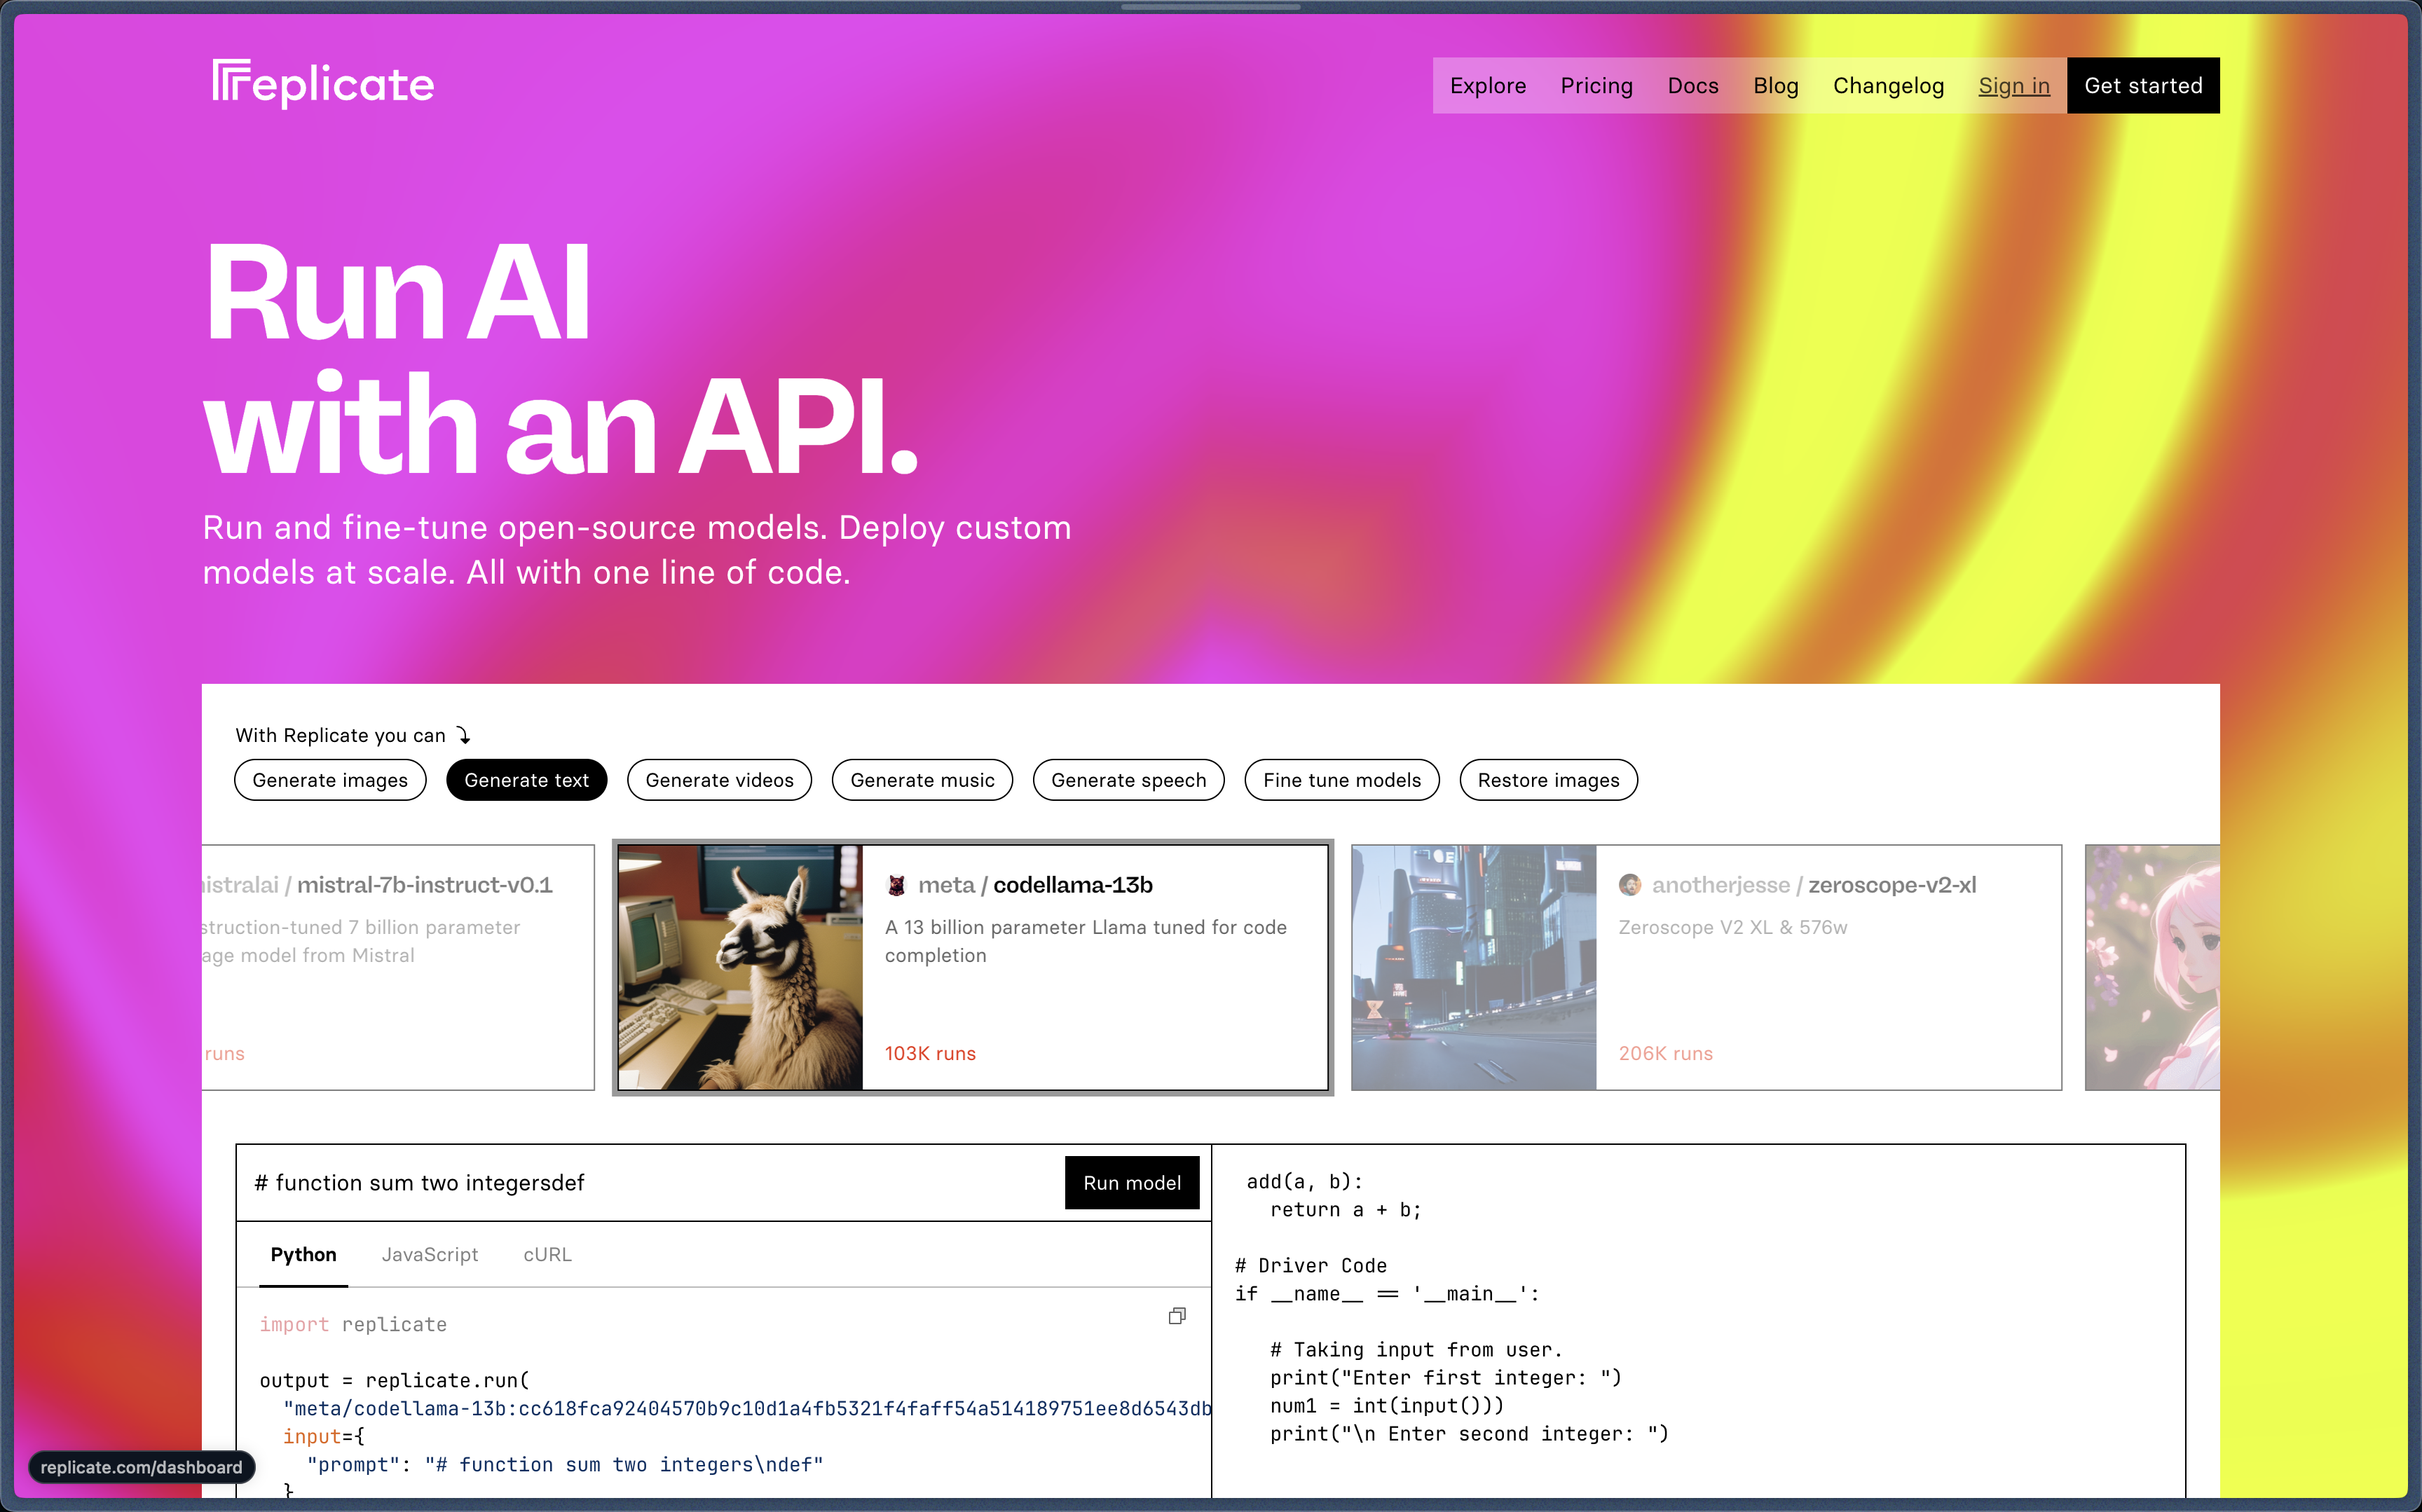The height and width of the screenshot is (1512, 2422).
Task: Copy code with the clipboard icon
Action: 1177,1316
